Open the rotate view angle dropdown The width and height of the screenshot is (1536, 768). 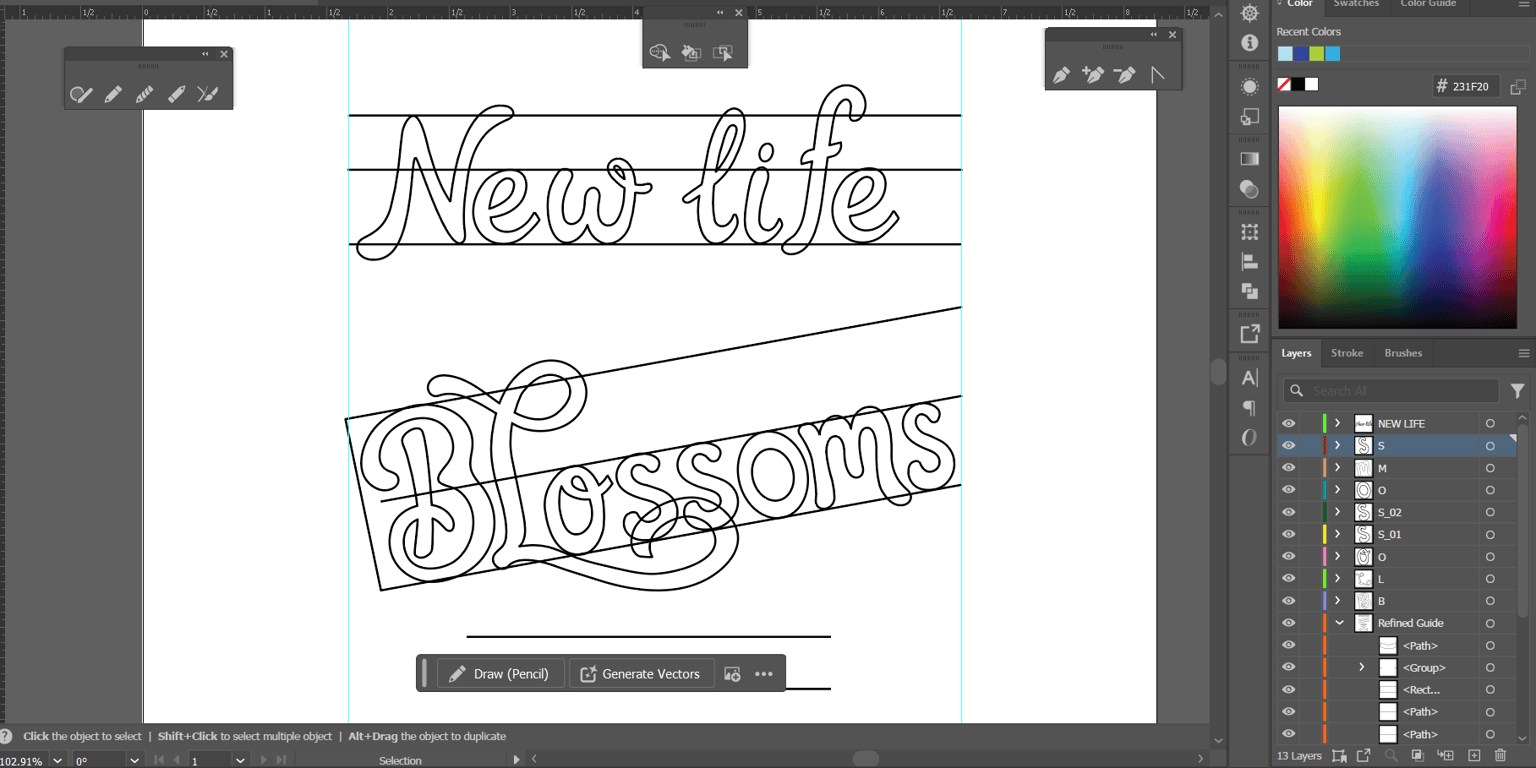click(134, 761)
